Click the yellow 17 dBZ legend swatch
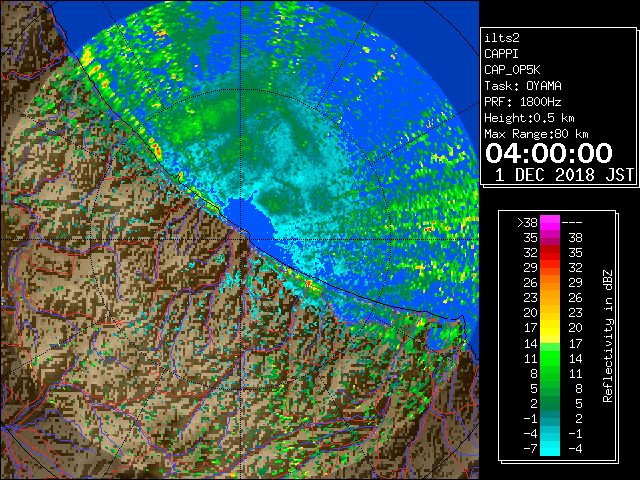640x480 pixels. pyautogui.click(x=550, y=328)
